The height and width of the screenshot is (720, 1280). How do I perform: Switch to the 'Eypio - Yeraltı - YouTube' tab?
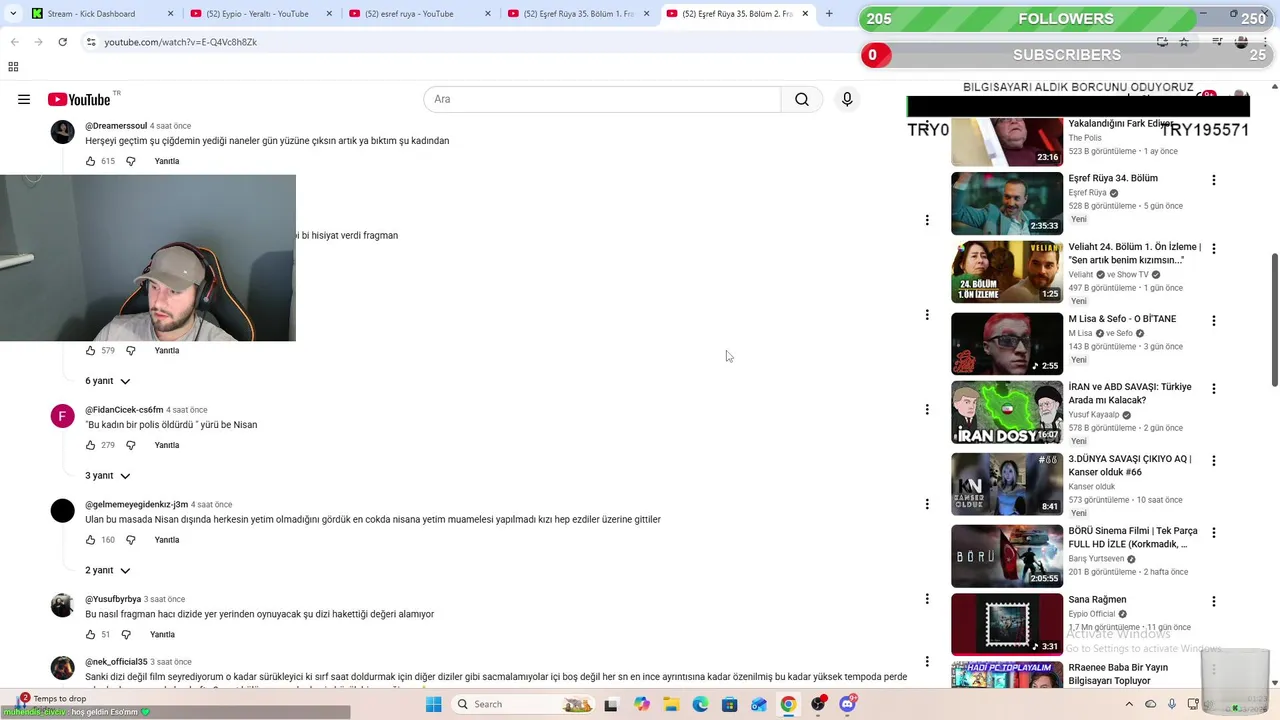(x=262, y=14)
